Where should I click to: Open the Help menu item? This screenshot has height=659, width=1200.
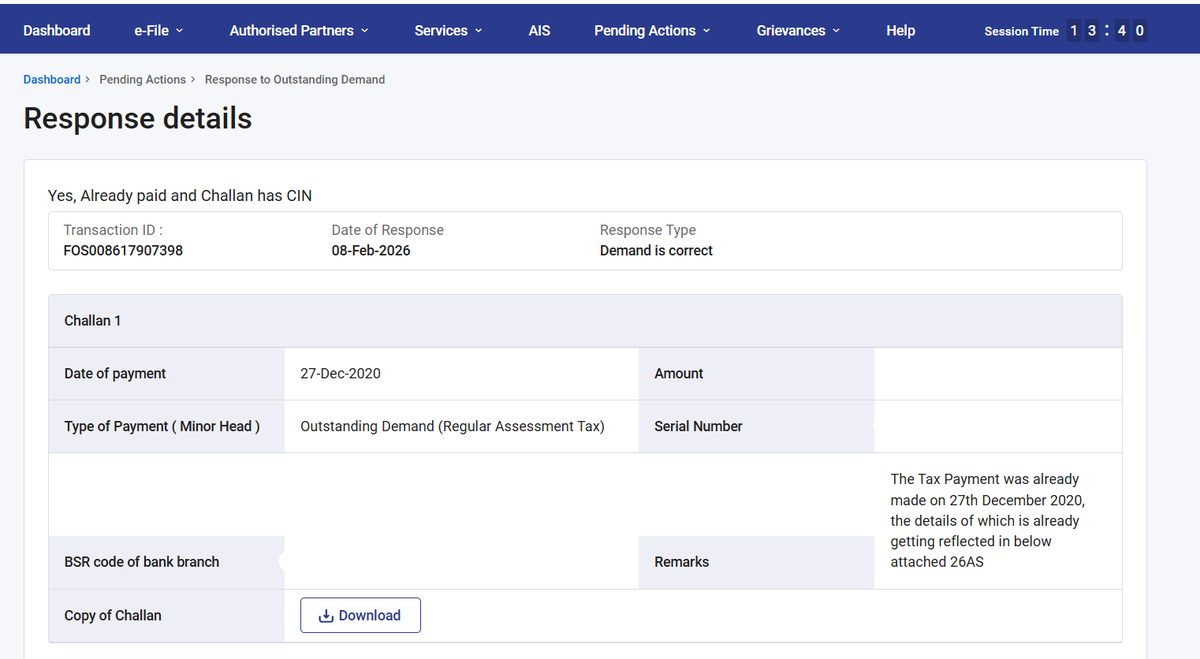(x=900, y=30)
